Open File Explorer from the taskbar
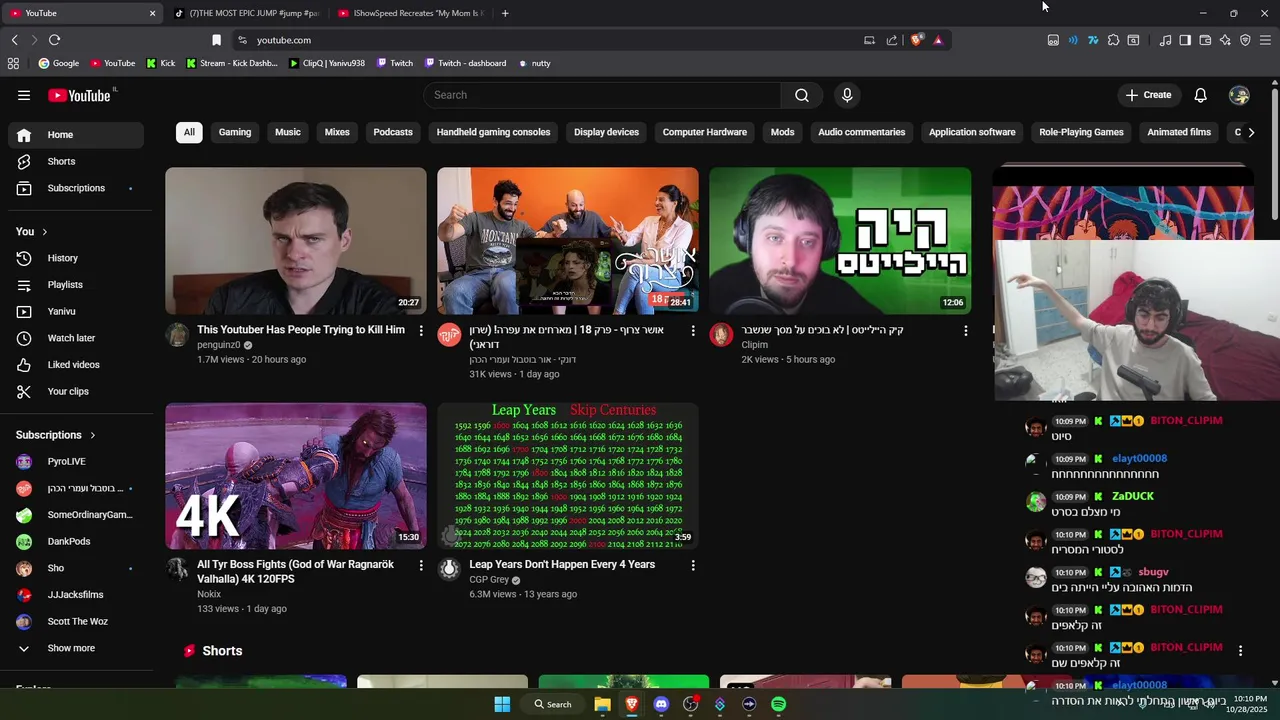 point(602,704)
